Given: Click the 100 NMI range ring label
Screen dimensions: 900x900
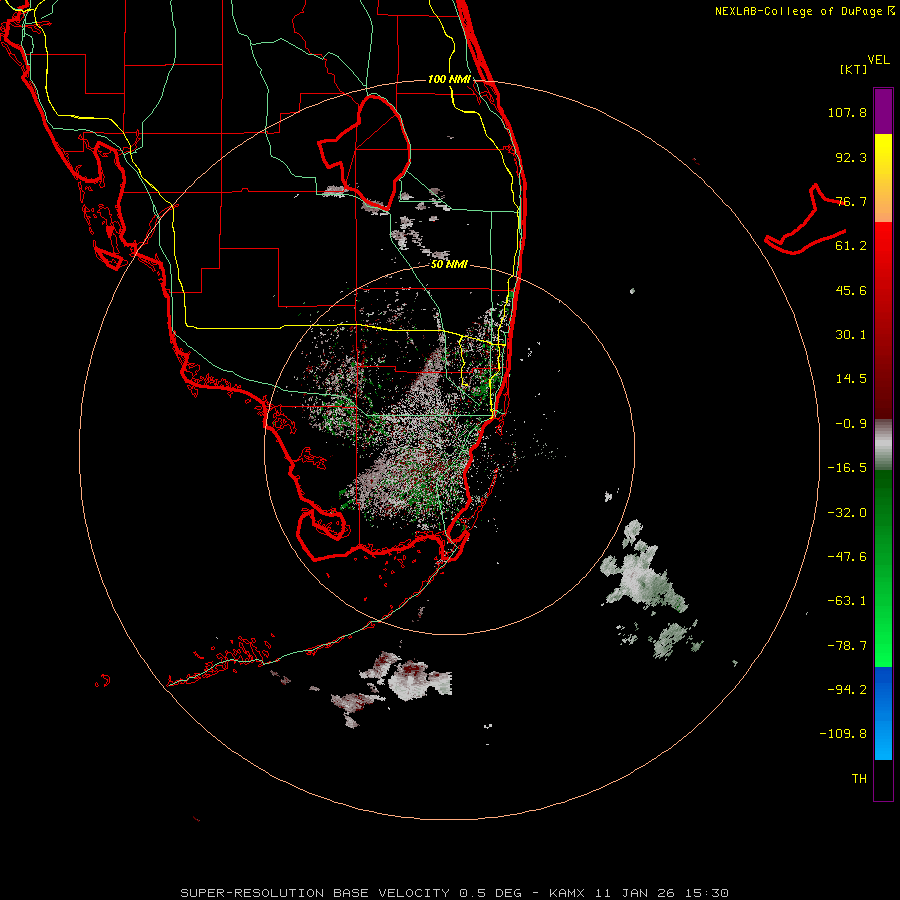Looking at the screenshot, I should (449, 79).
